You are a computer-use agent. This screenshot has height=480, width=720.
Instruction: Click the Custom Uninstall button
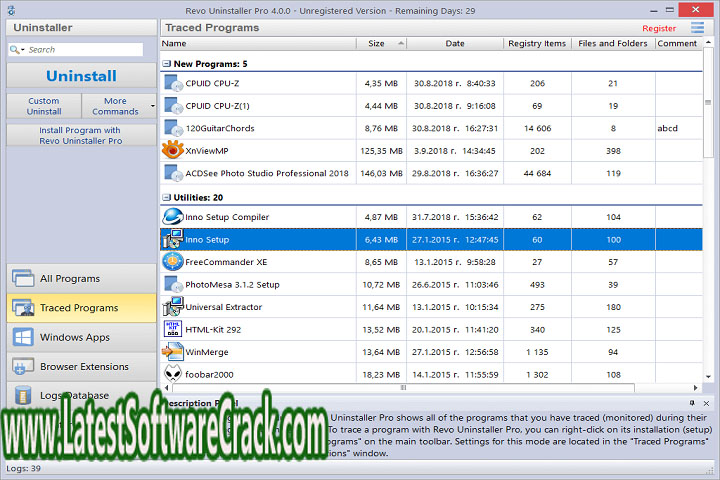[x=44, y=106]
